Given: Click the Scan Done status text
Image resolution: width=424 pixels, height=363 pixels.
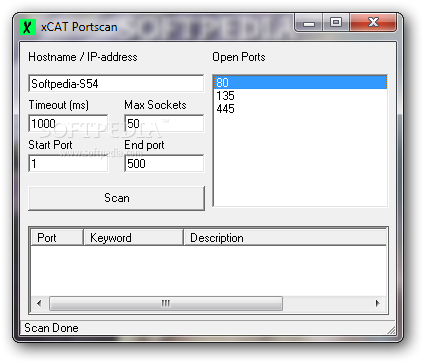Looking at the screenshot, I should 51,328.
